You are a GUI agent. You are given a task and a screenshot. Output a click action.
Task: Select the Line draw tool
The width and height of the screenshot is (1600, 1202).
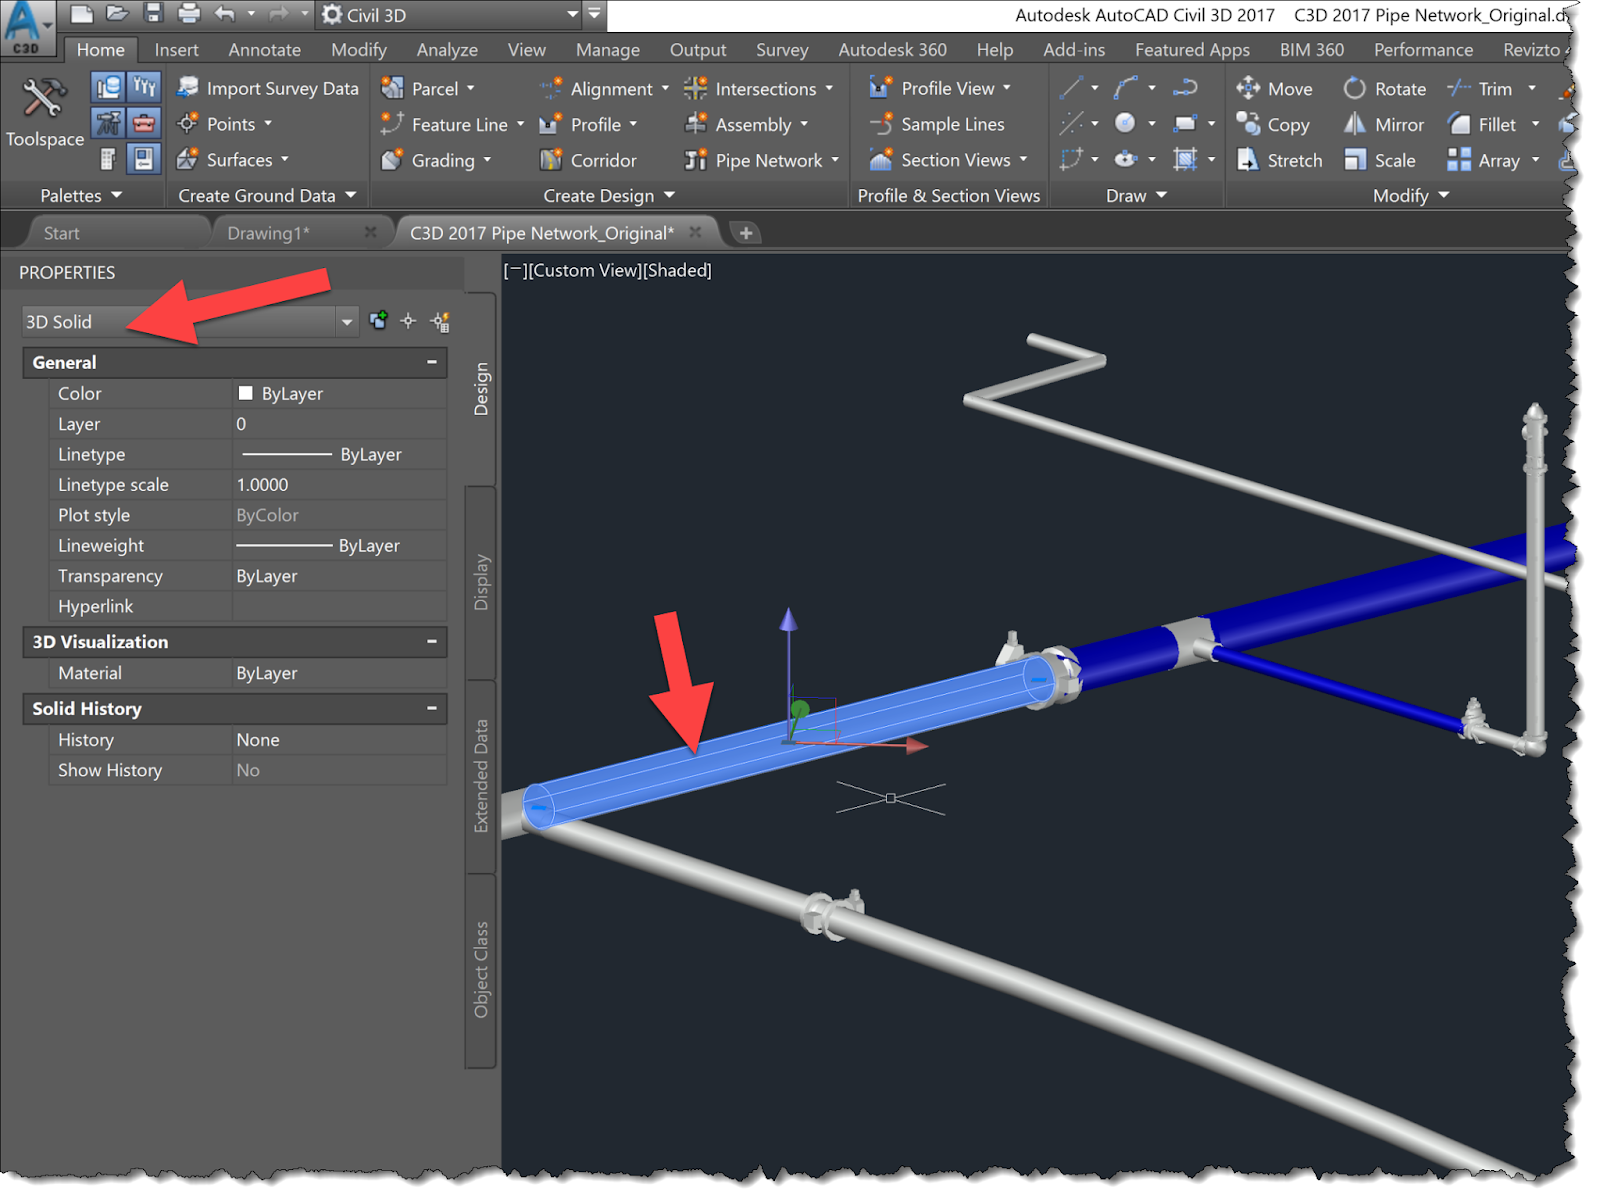pyautogui.click(x=1071, y=88)
